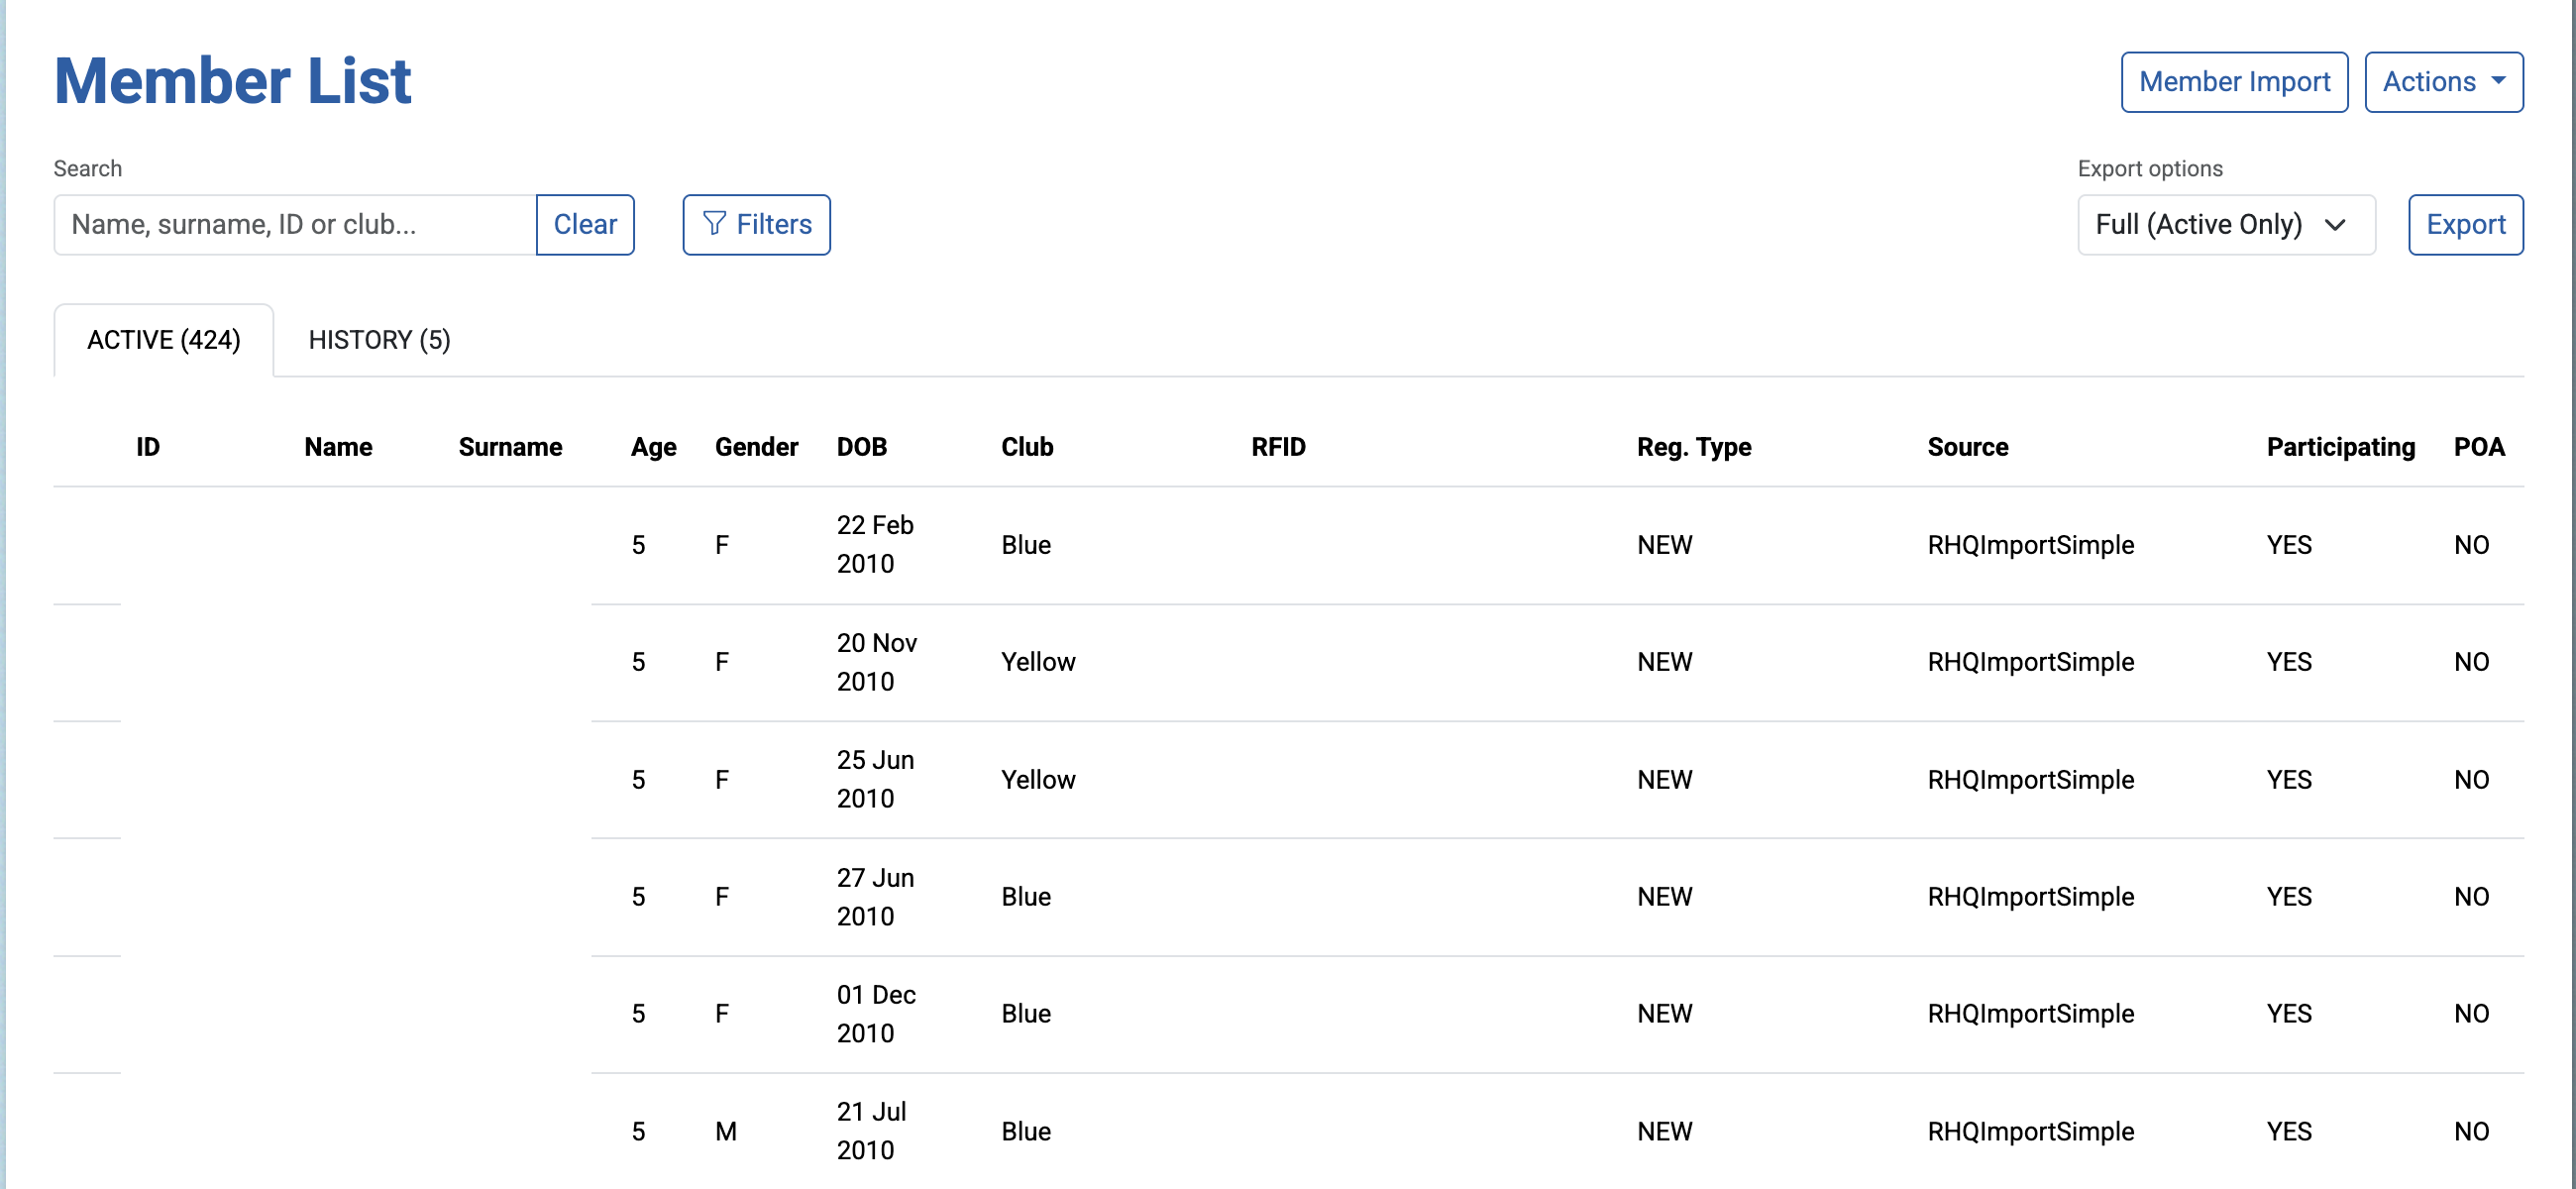Click YES participating in the 01 Dec row
This screenshot has height=1189, width=2576.
tap(2289, 1014)
